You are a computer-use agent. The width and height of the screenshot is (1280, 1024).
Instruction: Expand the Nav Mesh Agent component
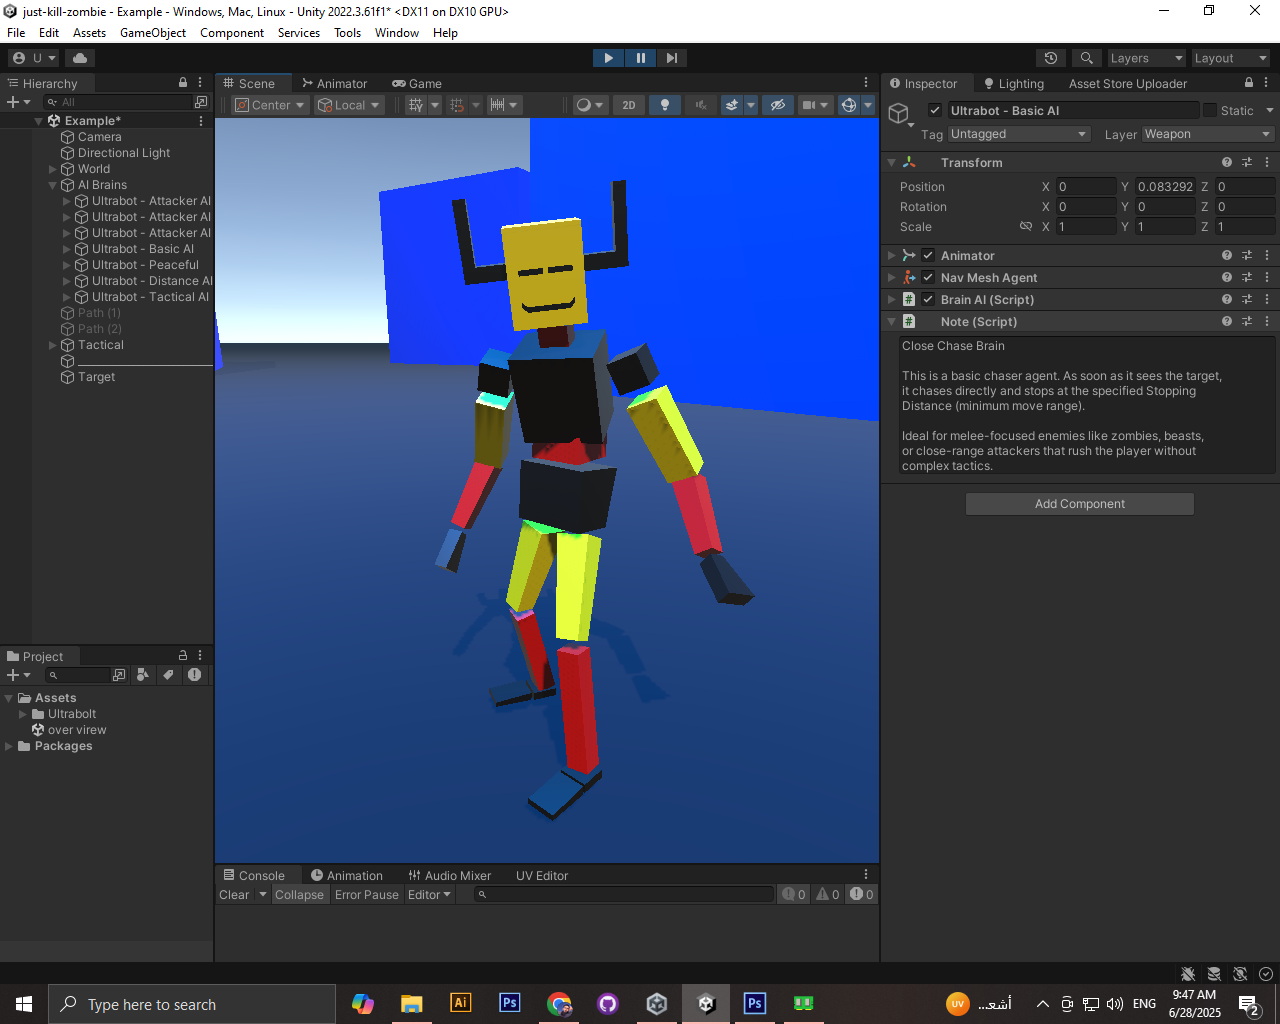(x=892, y=278)
